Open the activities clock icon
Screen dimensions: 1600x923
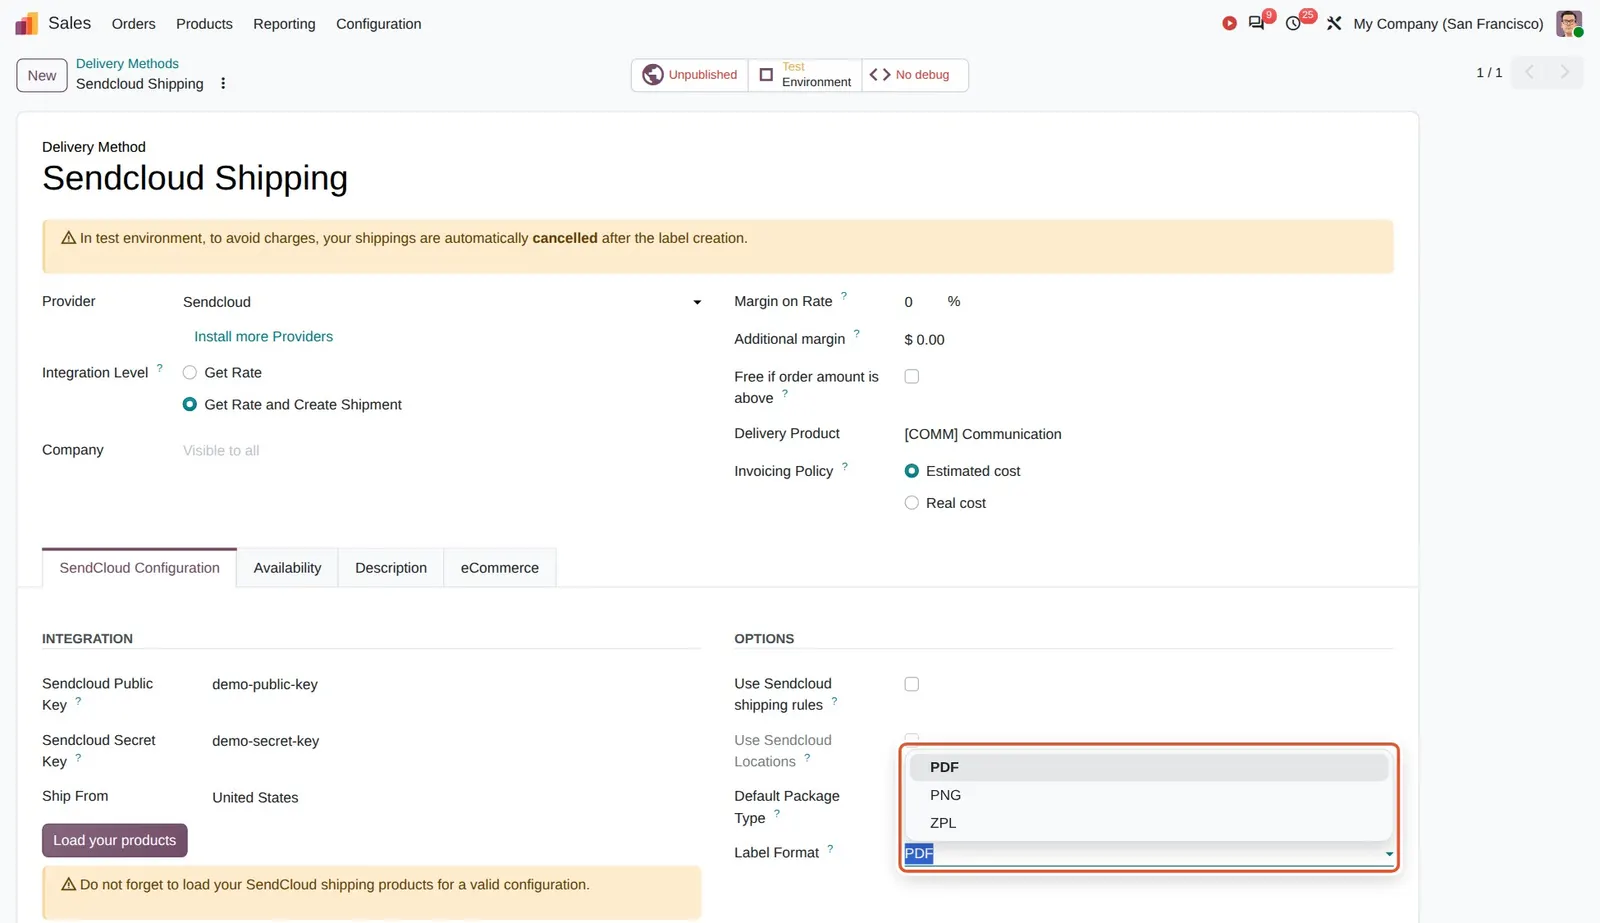[1293, 23]
